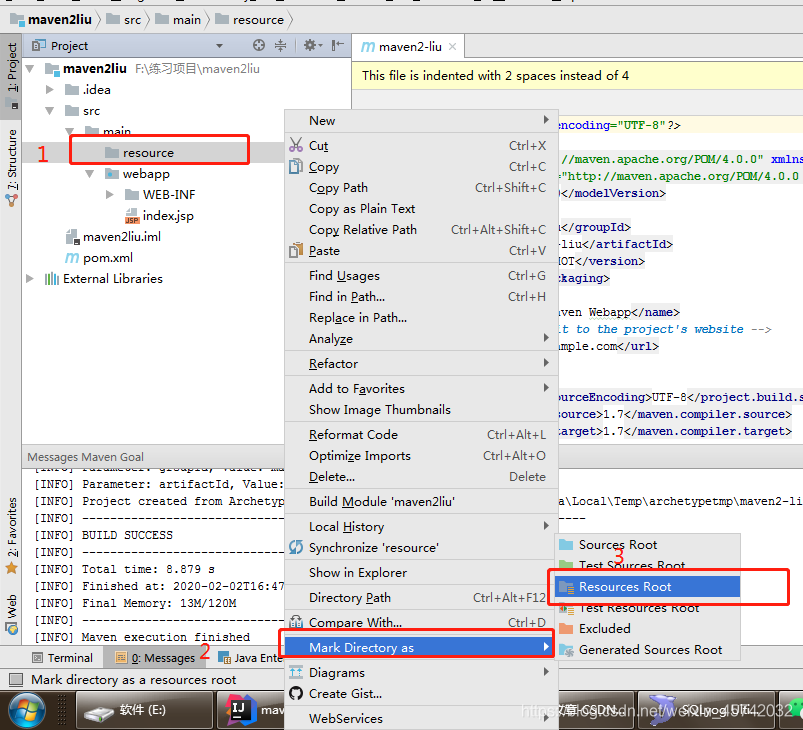The height and width of the screenshot is (730, 803).
Task: Open the Structure side tab
Action: (11, 168)
